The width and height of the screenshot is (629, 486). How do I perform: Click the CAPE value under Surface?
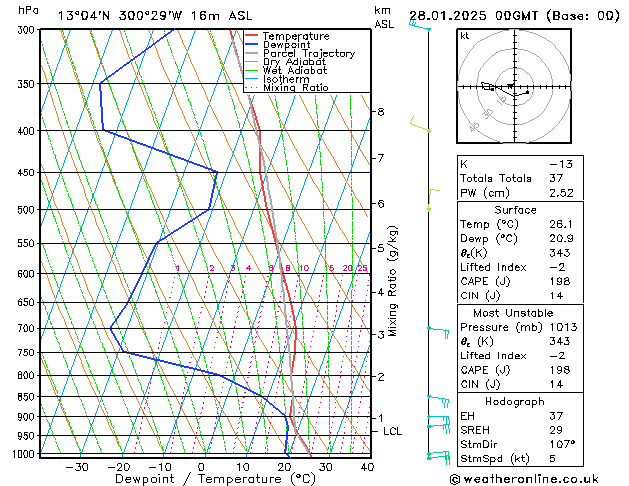pyautogui.click(x=560, y=281)
